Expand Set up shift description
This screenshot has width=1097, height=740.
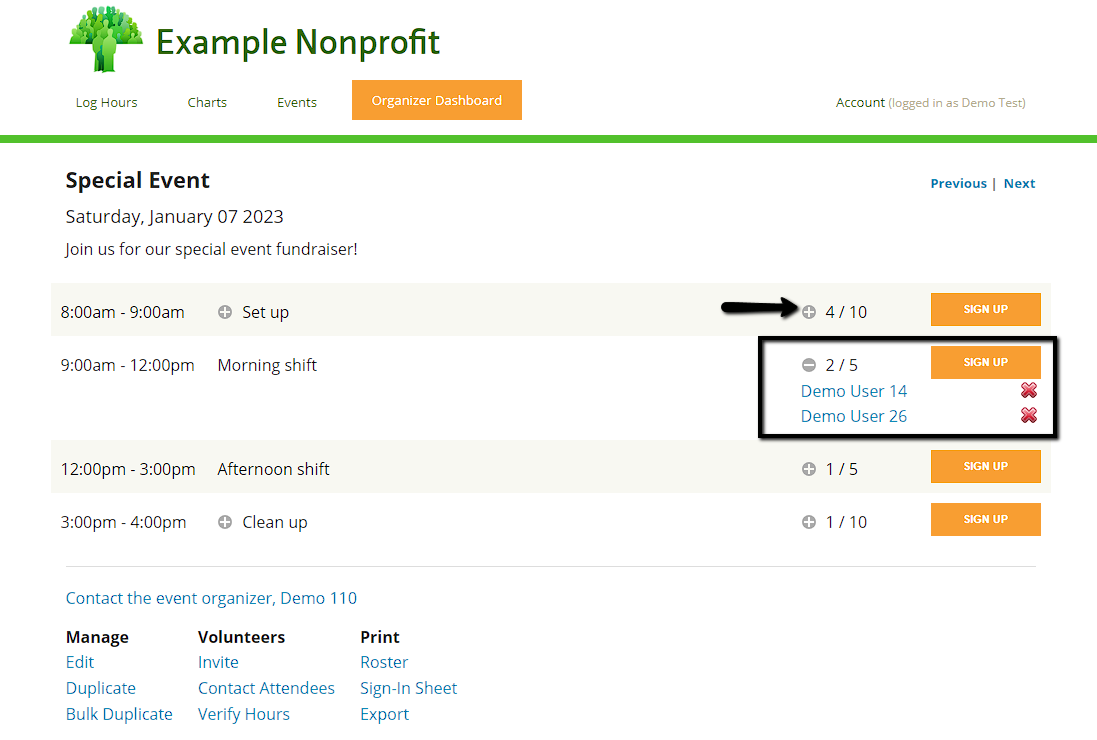click(225, 312)
